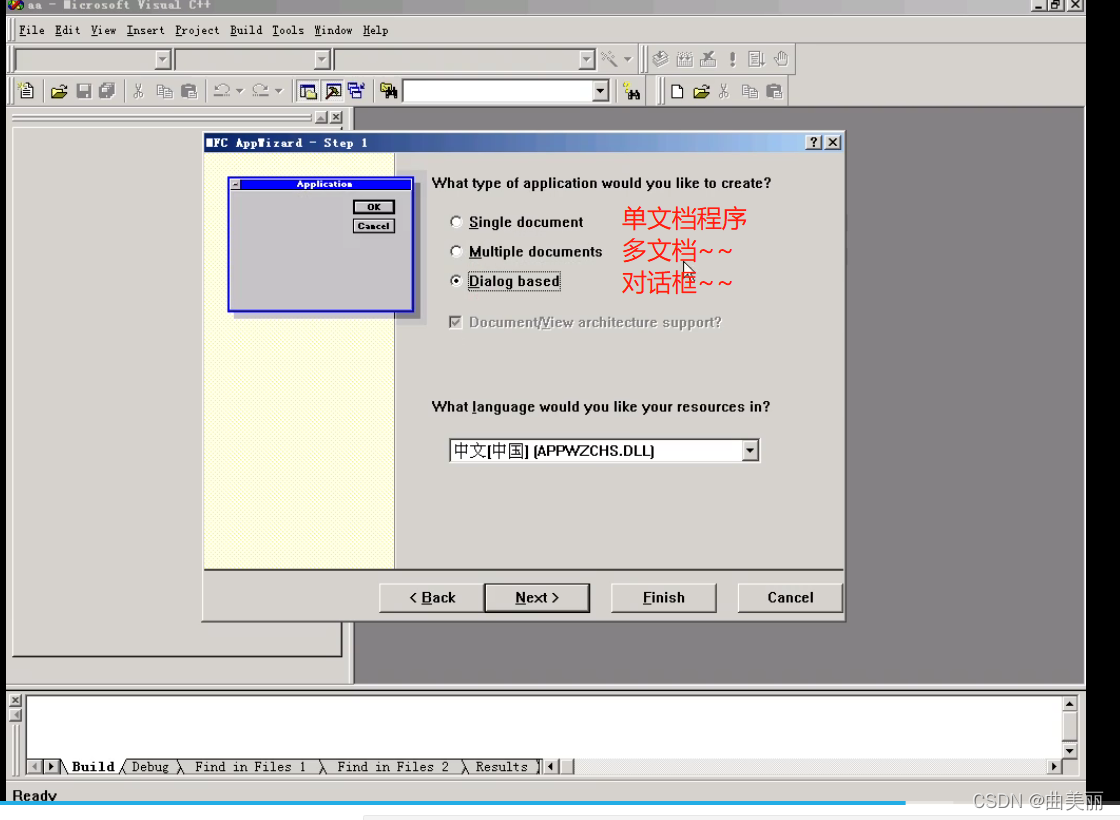Click the wizard Cancel button
Viewport: 1120px width, 820px height.
790,598
